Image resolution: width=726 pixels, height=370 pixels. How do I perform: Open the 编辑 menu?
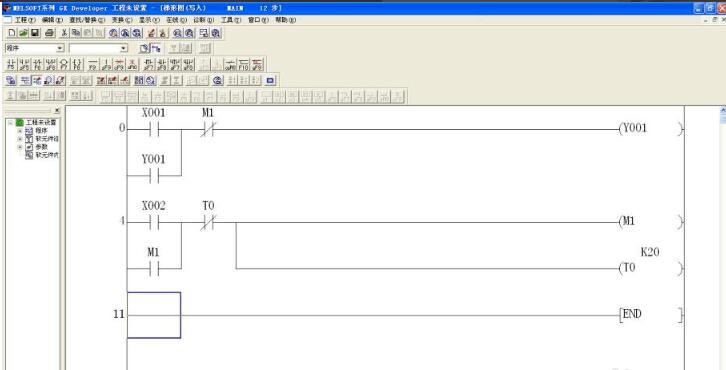coord(52,20)
